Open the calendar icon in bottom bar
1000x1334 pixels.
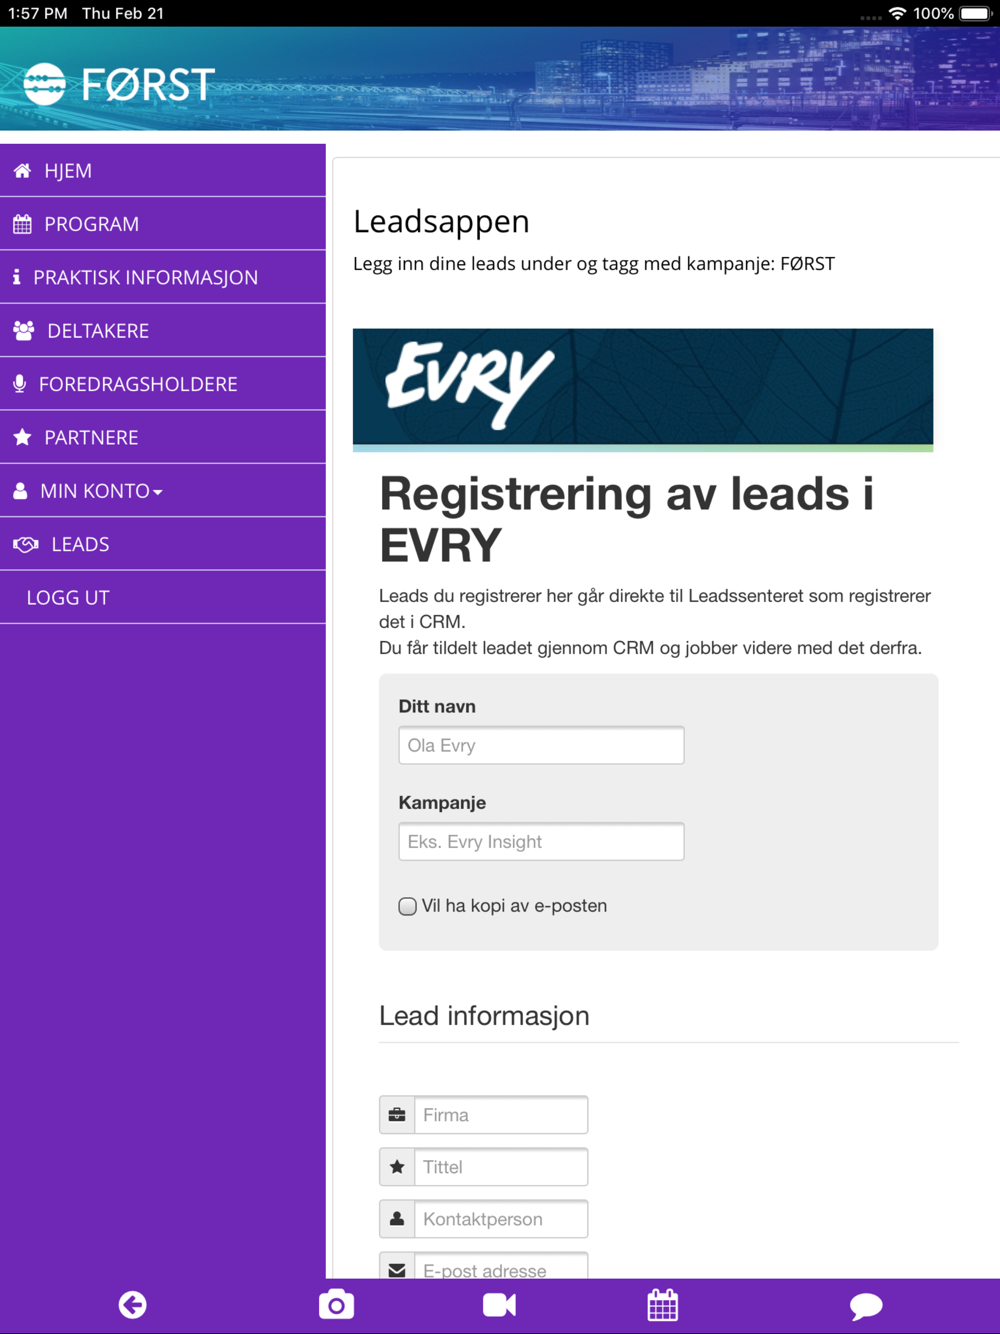coord(663,1305)
